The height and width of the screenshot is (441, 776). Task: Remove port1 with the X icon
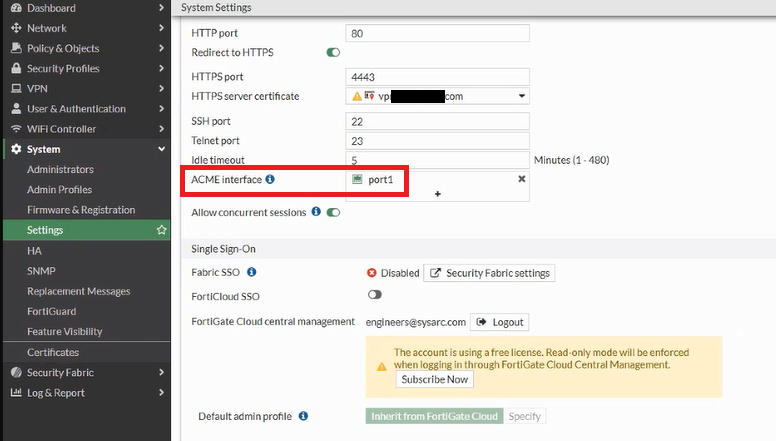tap(522, 179)
